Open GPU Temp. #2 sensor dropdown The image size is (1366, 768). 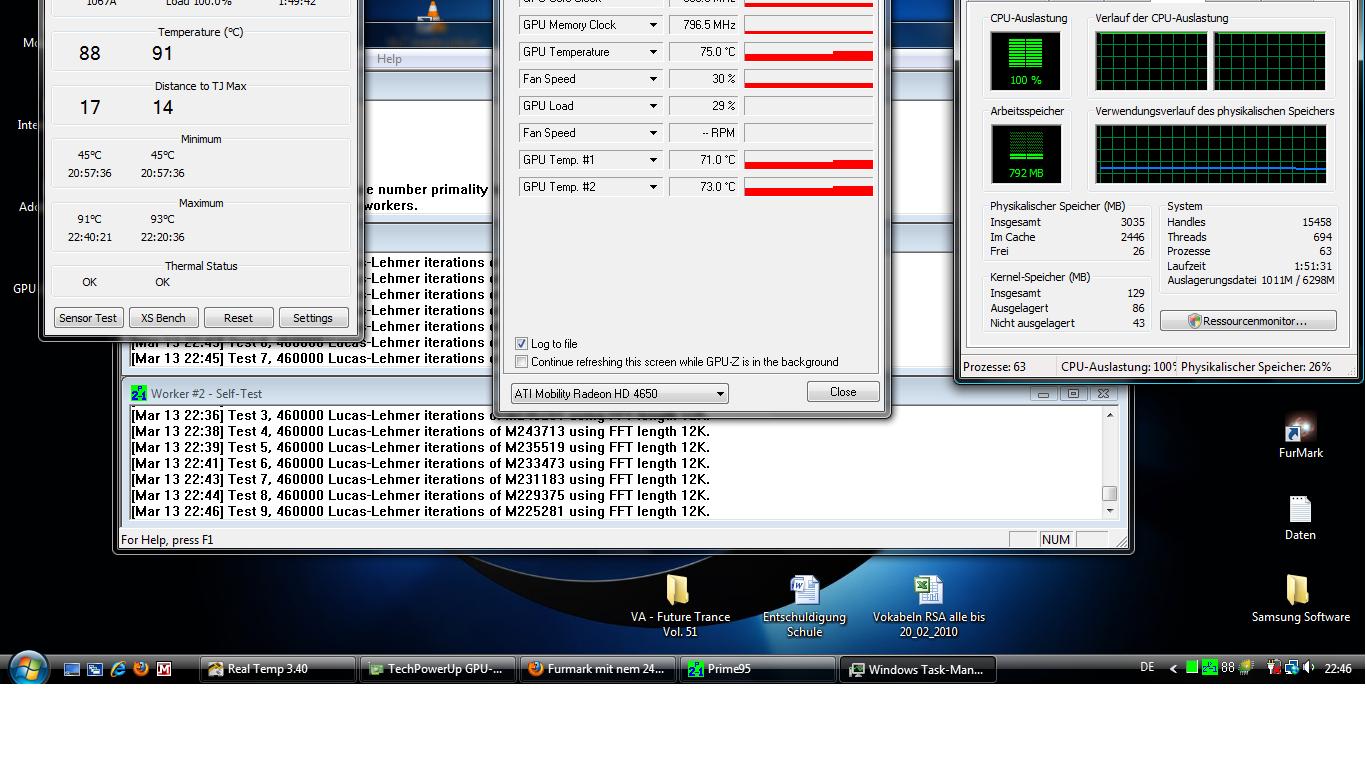653,187
